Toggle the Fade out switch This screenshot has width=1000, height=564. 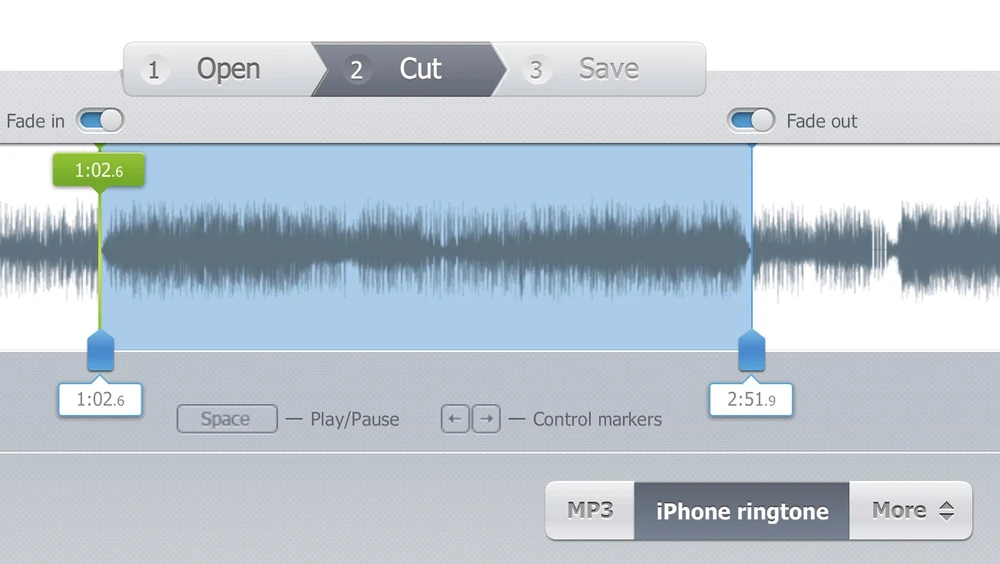click(751, 121)
